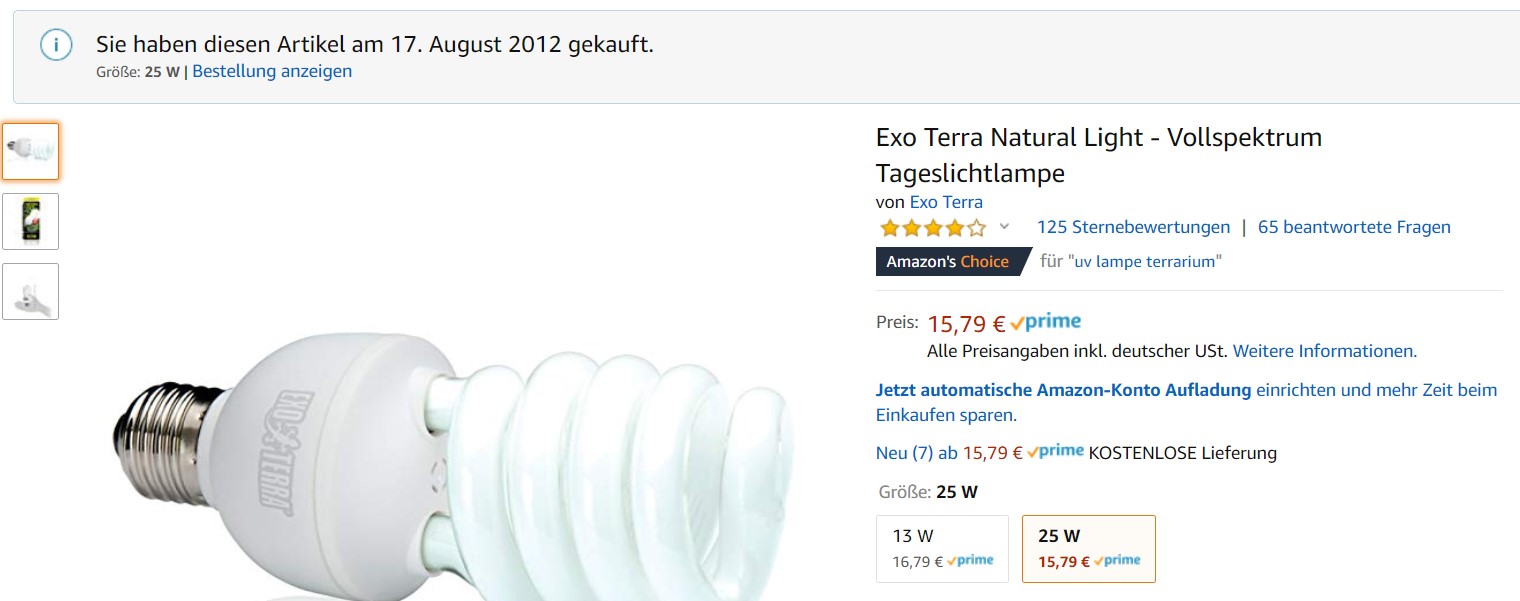Select the packaging box thumbnail image
Viewport: 1520px width, 601px height.
[x=30, y=221]
